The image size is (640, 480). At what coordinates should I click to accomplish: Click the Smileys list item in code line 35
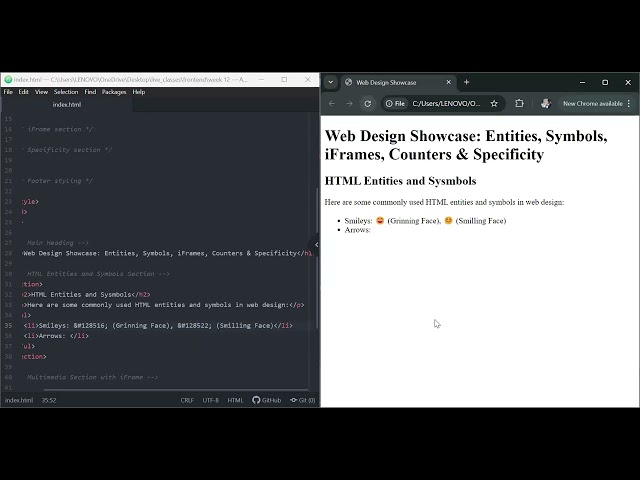pyautogui.click(x=158, y=325)
